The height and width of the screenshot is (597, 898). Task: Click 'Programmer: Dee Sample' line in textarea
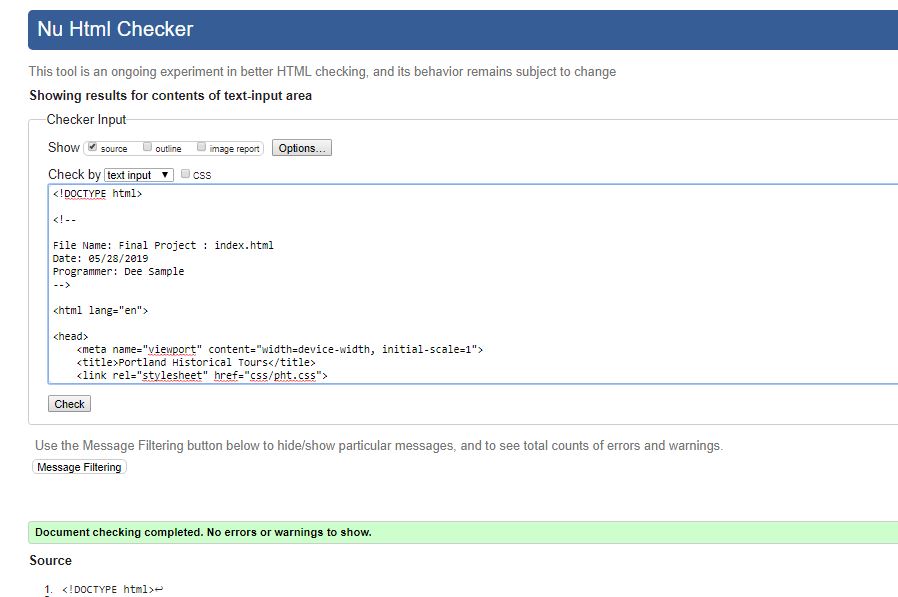coord(119,272)
